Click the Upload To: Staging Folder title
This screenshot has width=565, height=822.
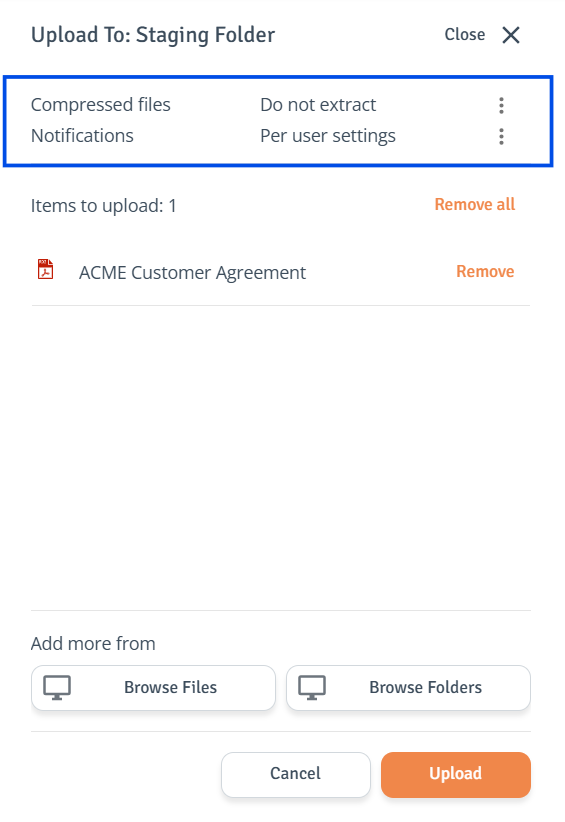pos(153,35)
